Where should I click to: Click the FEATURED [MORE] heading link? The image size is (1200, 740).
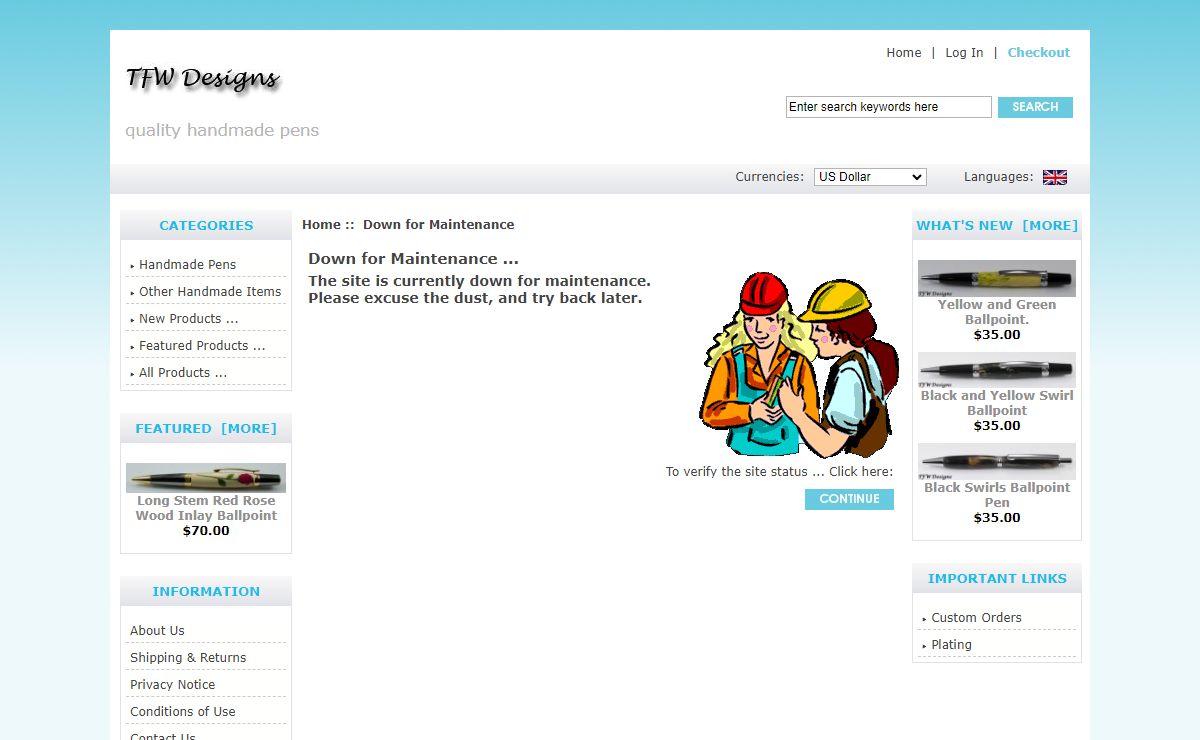pos(206,429)
